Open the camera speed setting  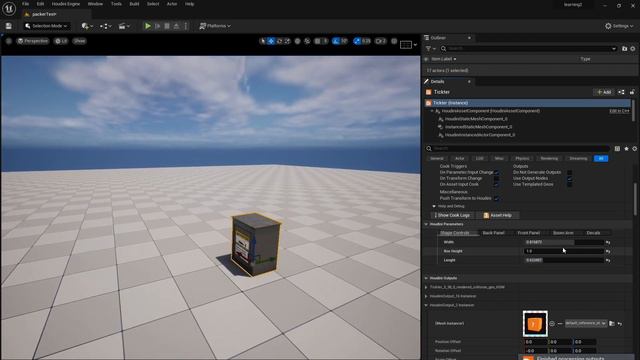click(x=380, y=41)
